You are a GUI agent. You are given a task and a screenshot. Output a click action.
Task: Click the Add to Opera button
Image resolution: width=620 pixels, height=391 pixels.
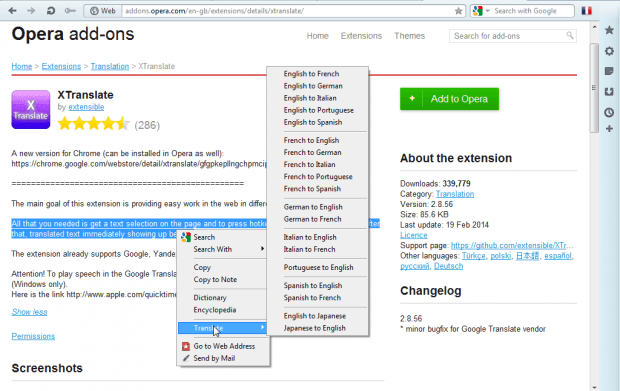pyautogui.click(x=449, y=99)
